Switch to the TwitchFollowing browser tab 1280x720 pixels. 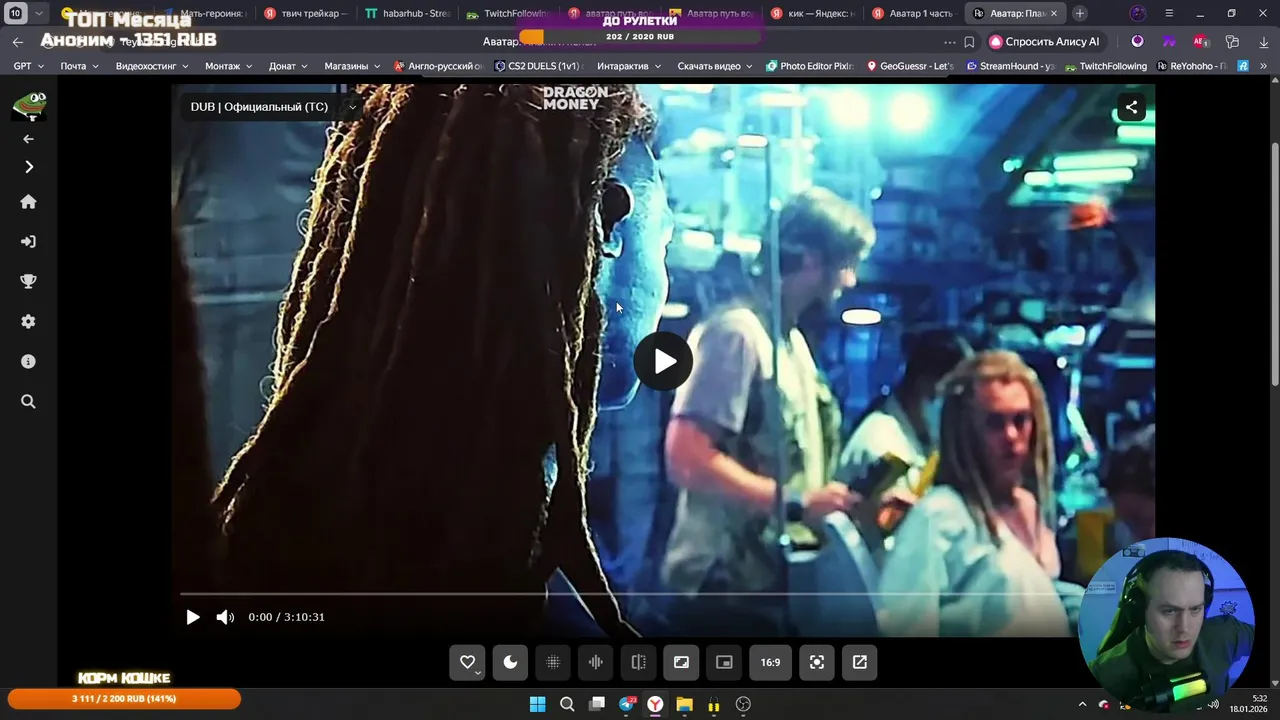508,14
